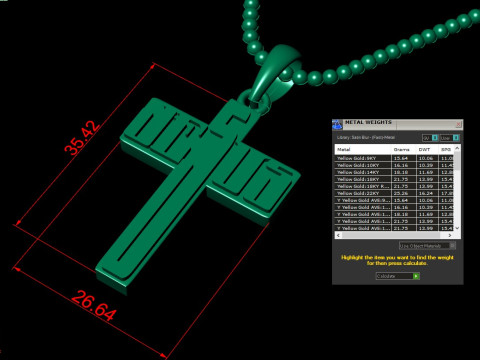Click the 16.24 DWT cell
Viewport: 480px width, 360px height.
427,193
